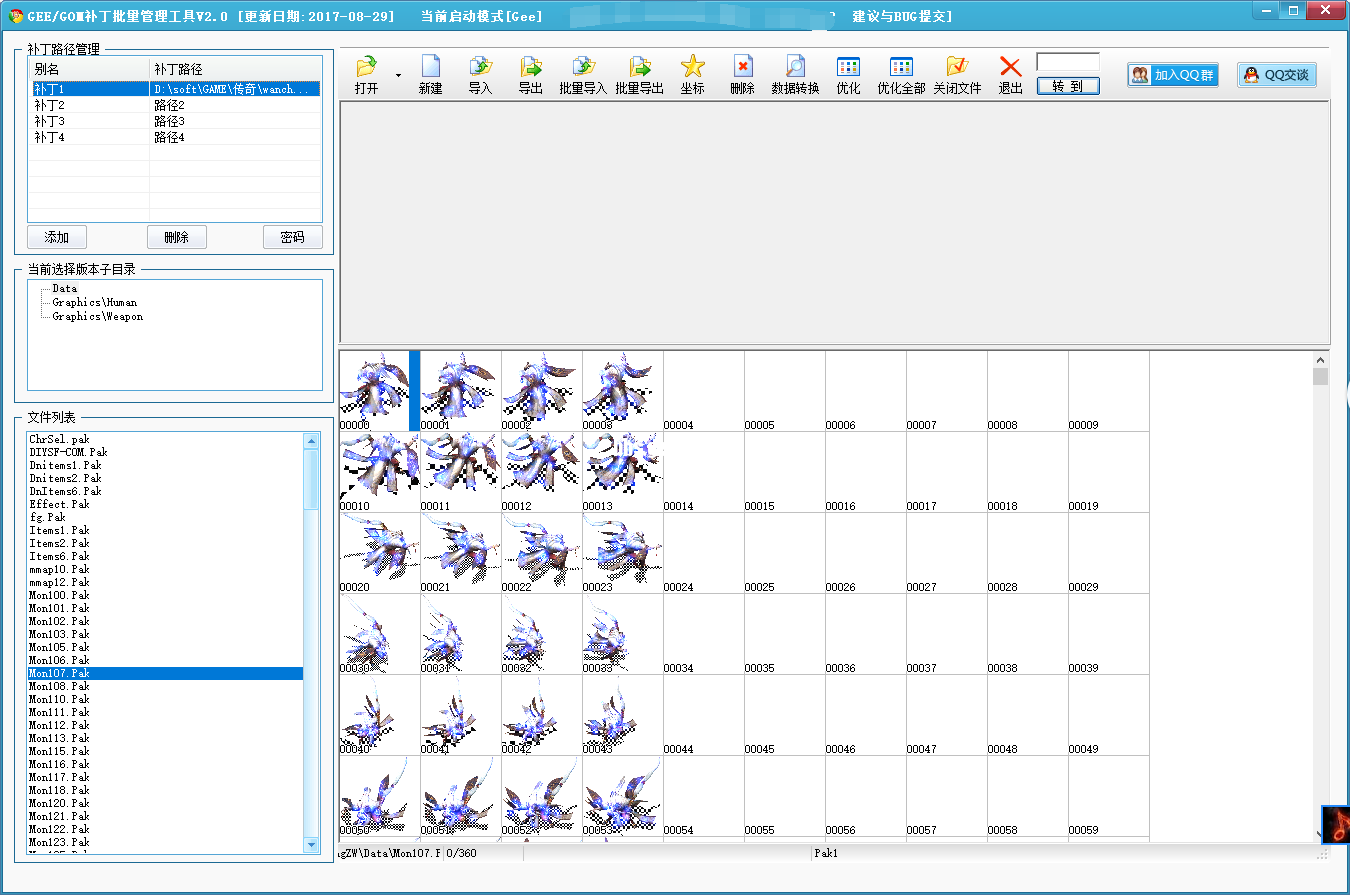Select sprite thumbnail 00003
The width and height of the screenshot is (1350, 895).
pos(622,390)
